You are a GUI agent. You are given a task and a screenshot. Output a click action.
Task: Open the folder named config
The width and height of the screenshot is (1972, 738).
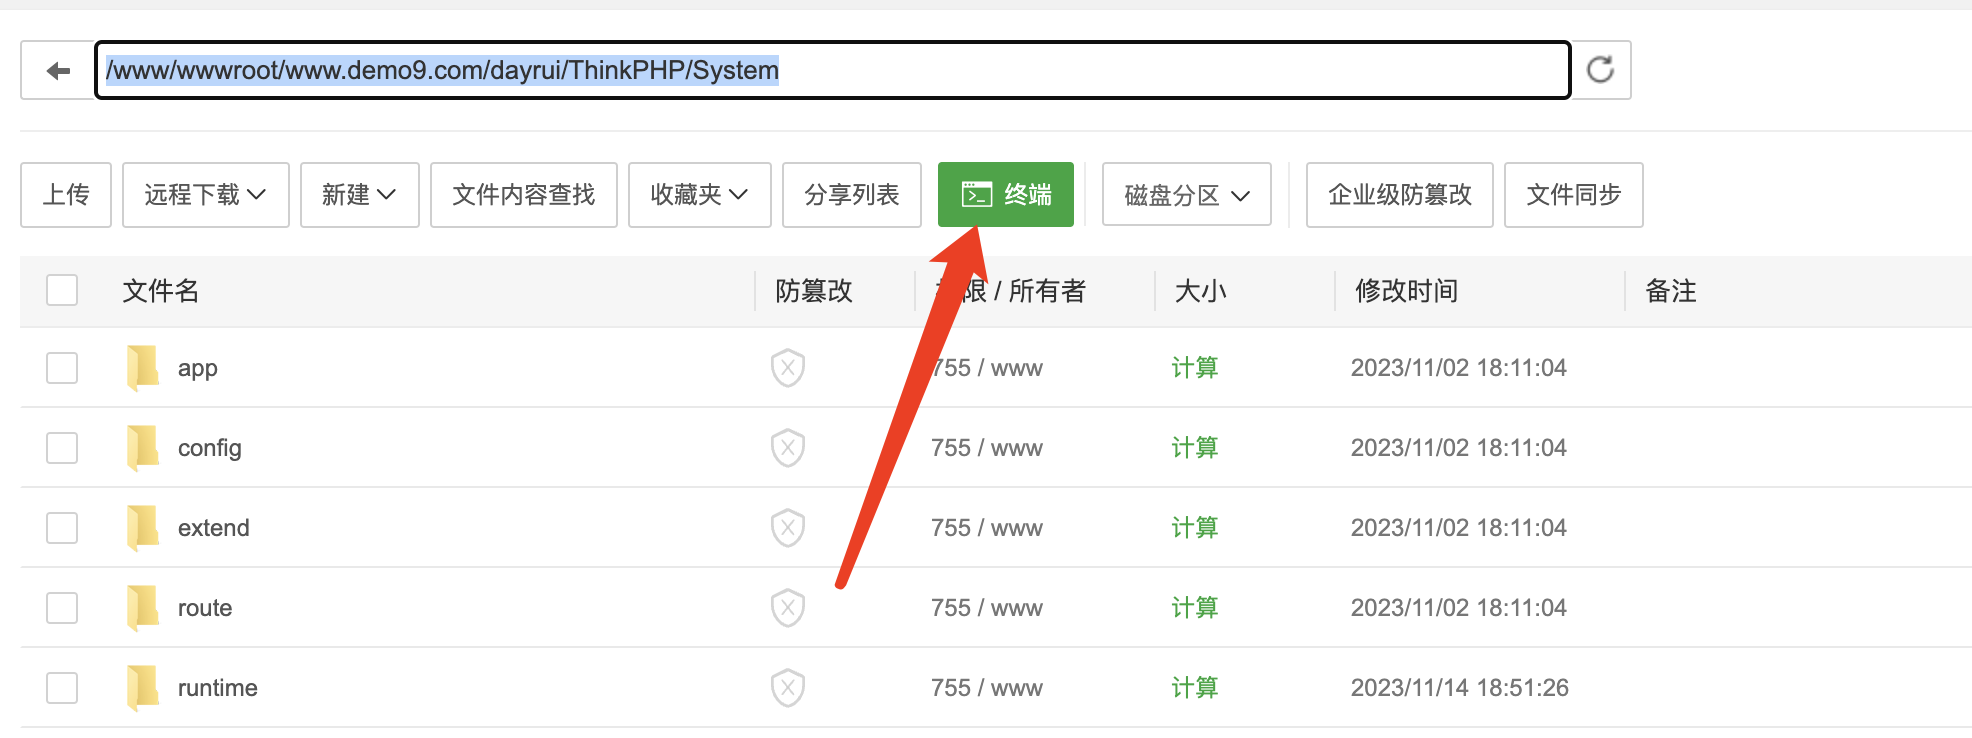point(210,449)
